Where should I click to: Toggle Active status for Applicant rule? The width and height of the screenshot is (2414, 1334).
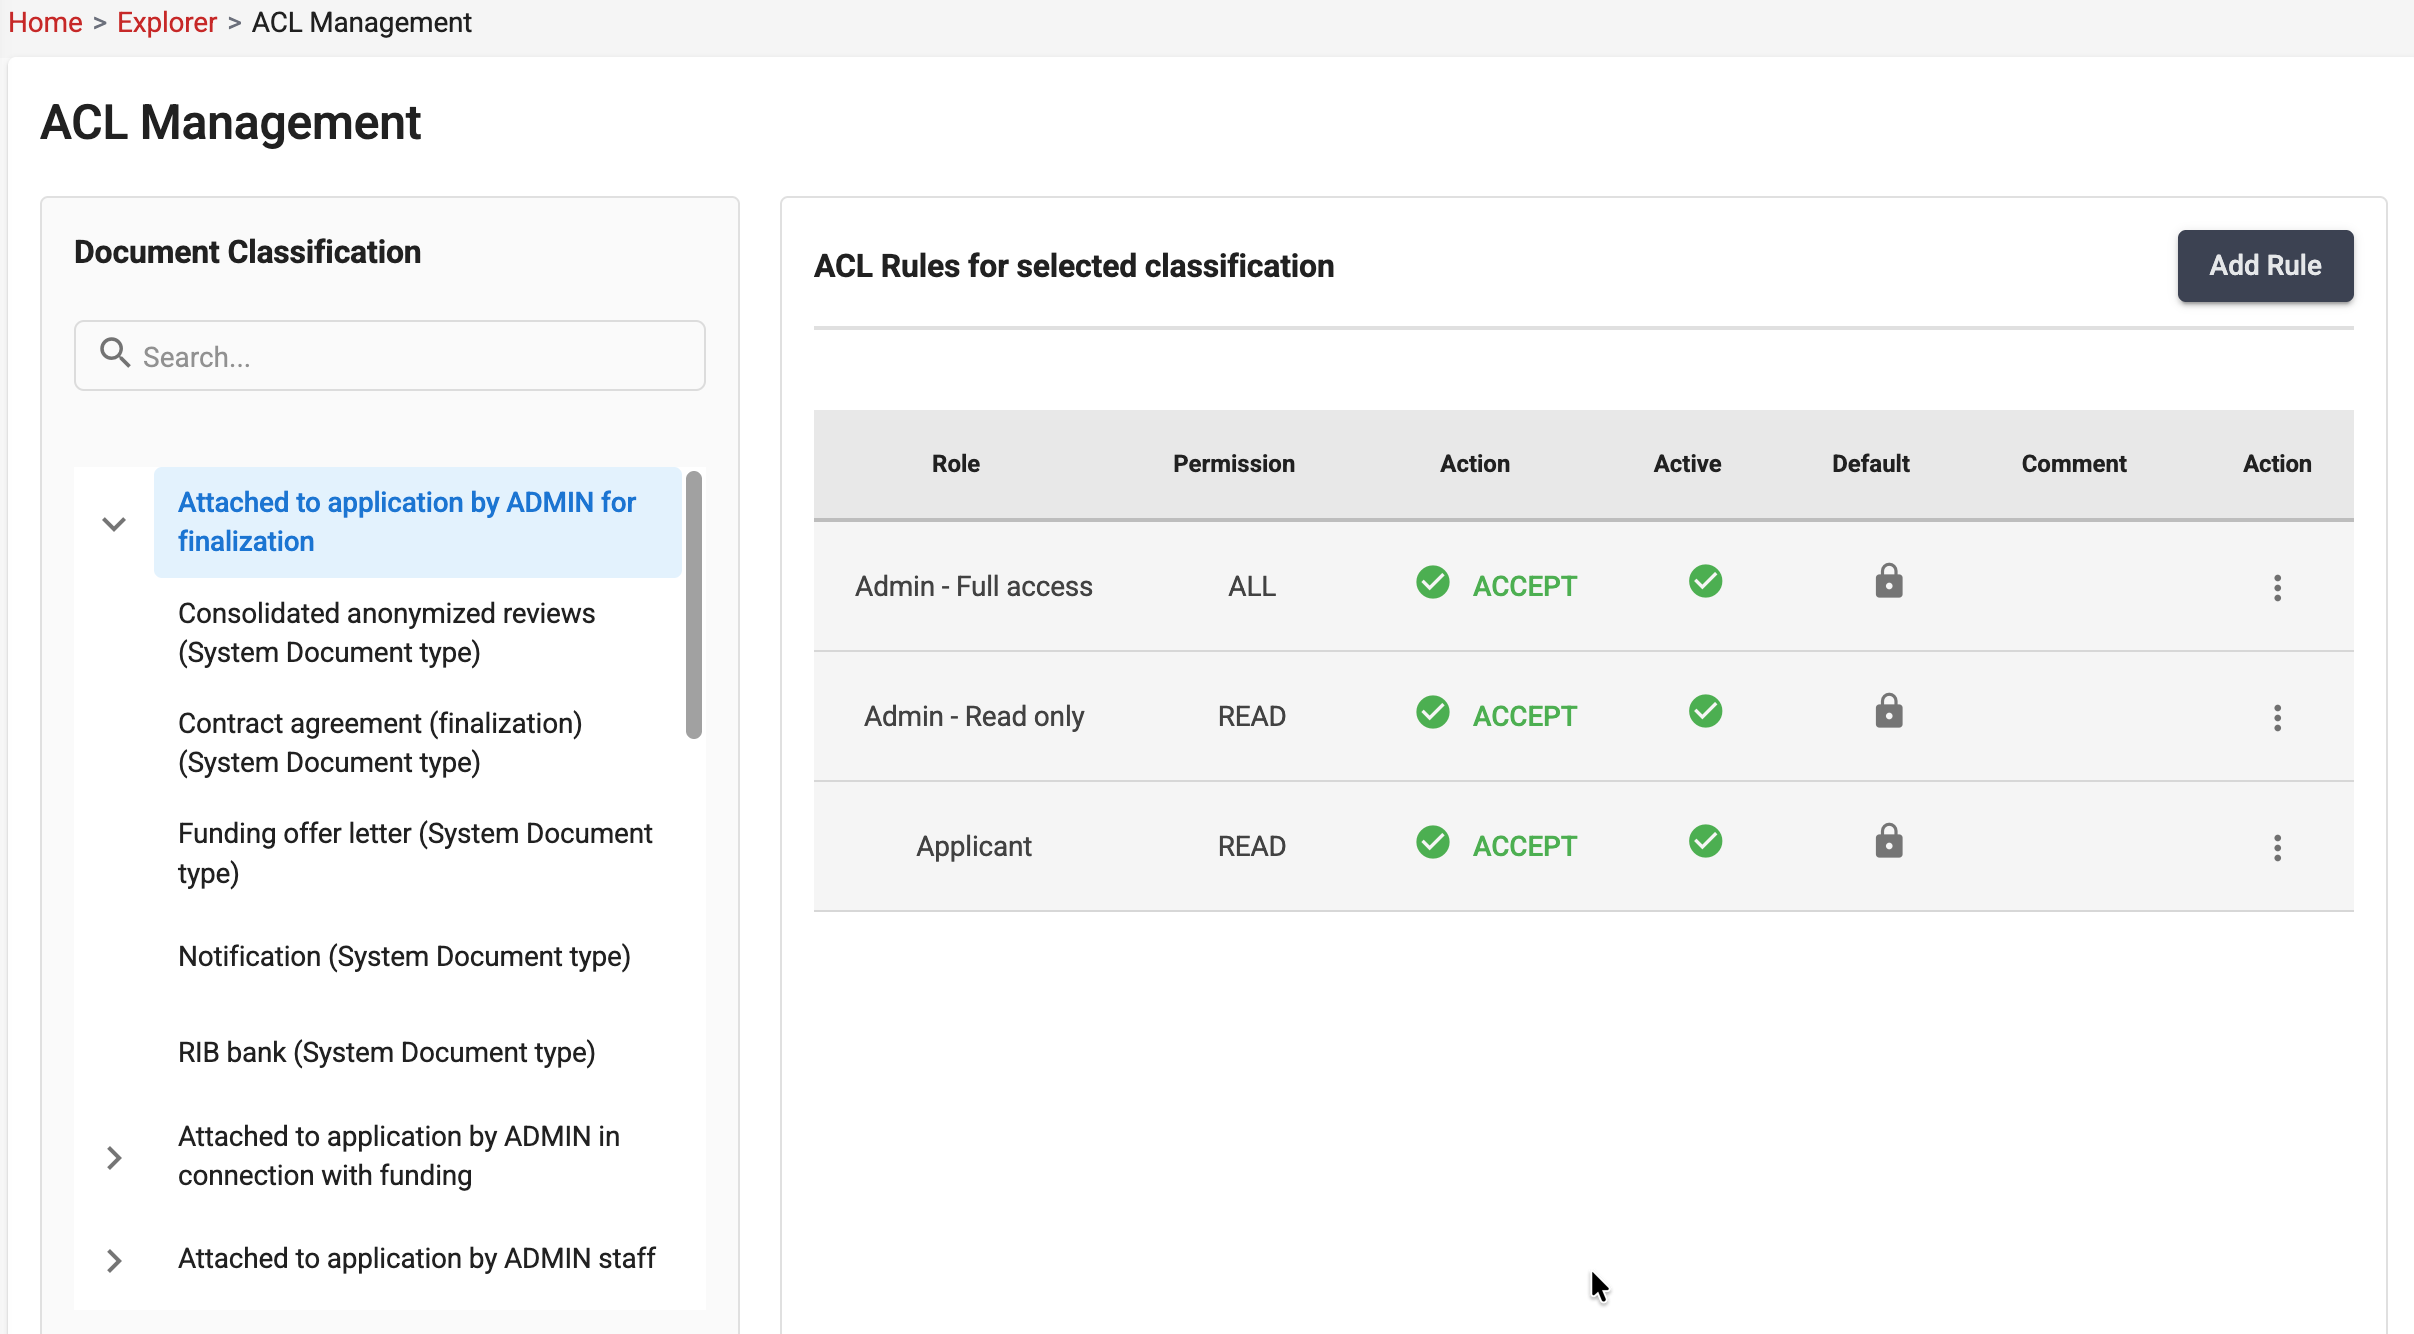(1705, 841)
